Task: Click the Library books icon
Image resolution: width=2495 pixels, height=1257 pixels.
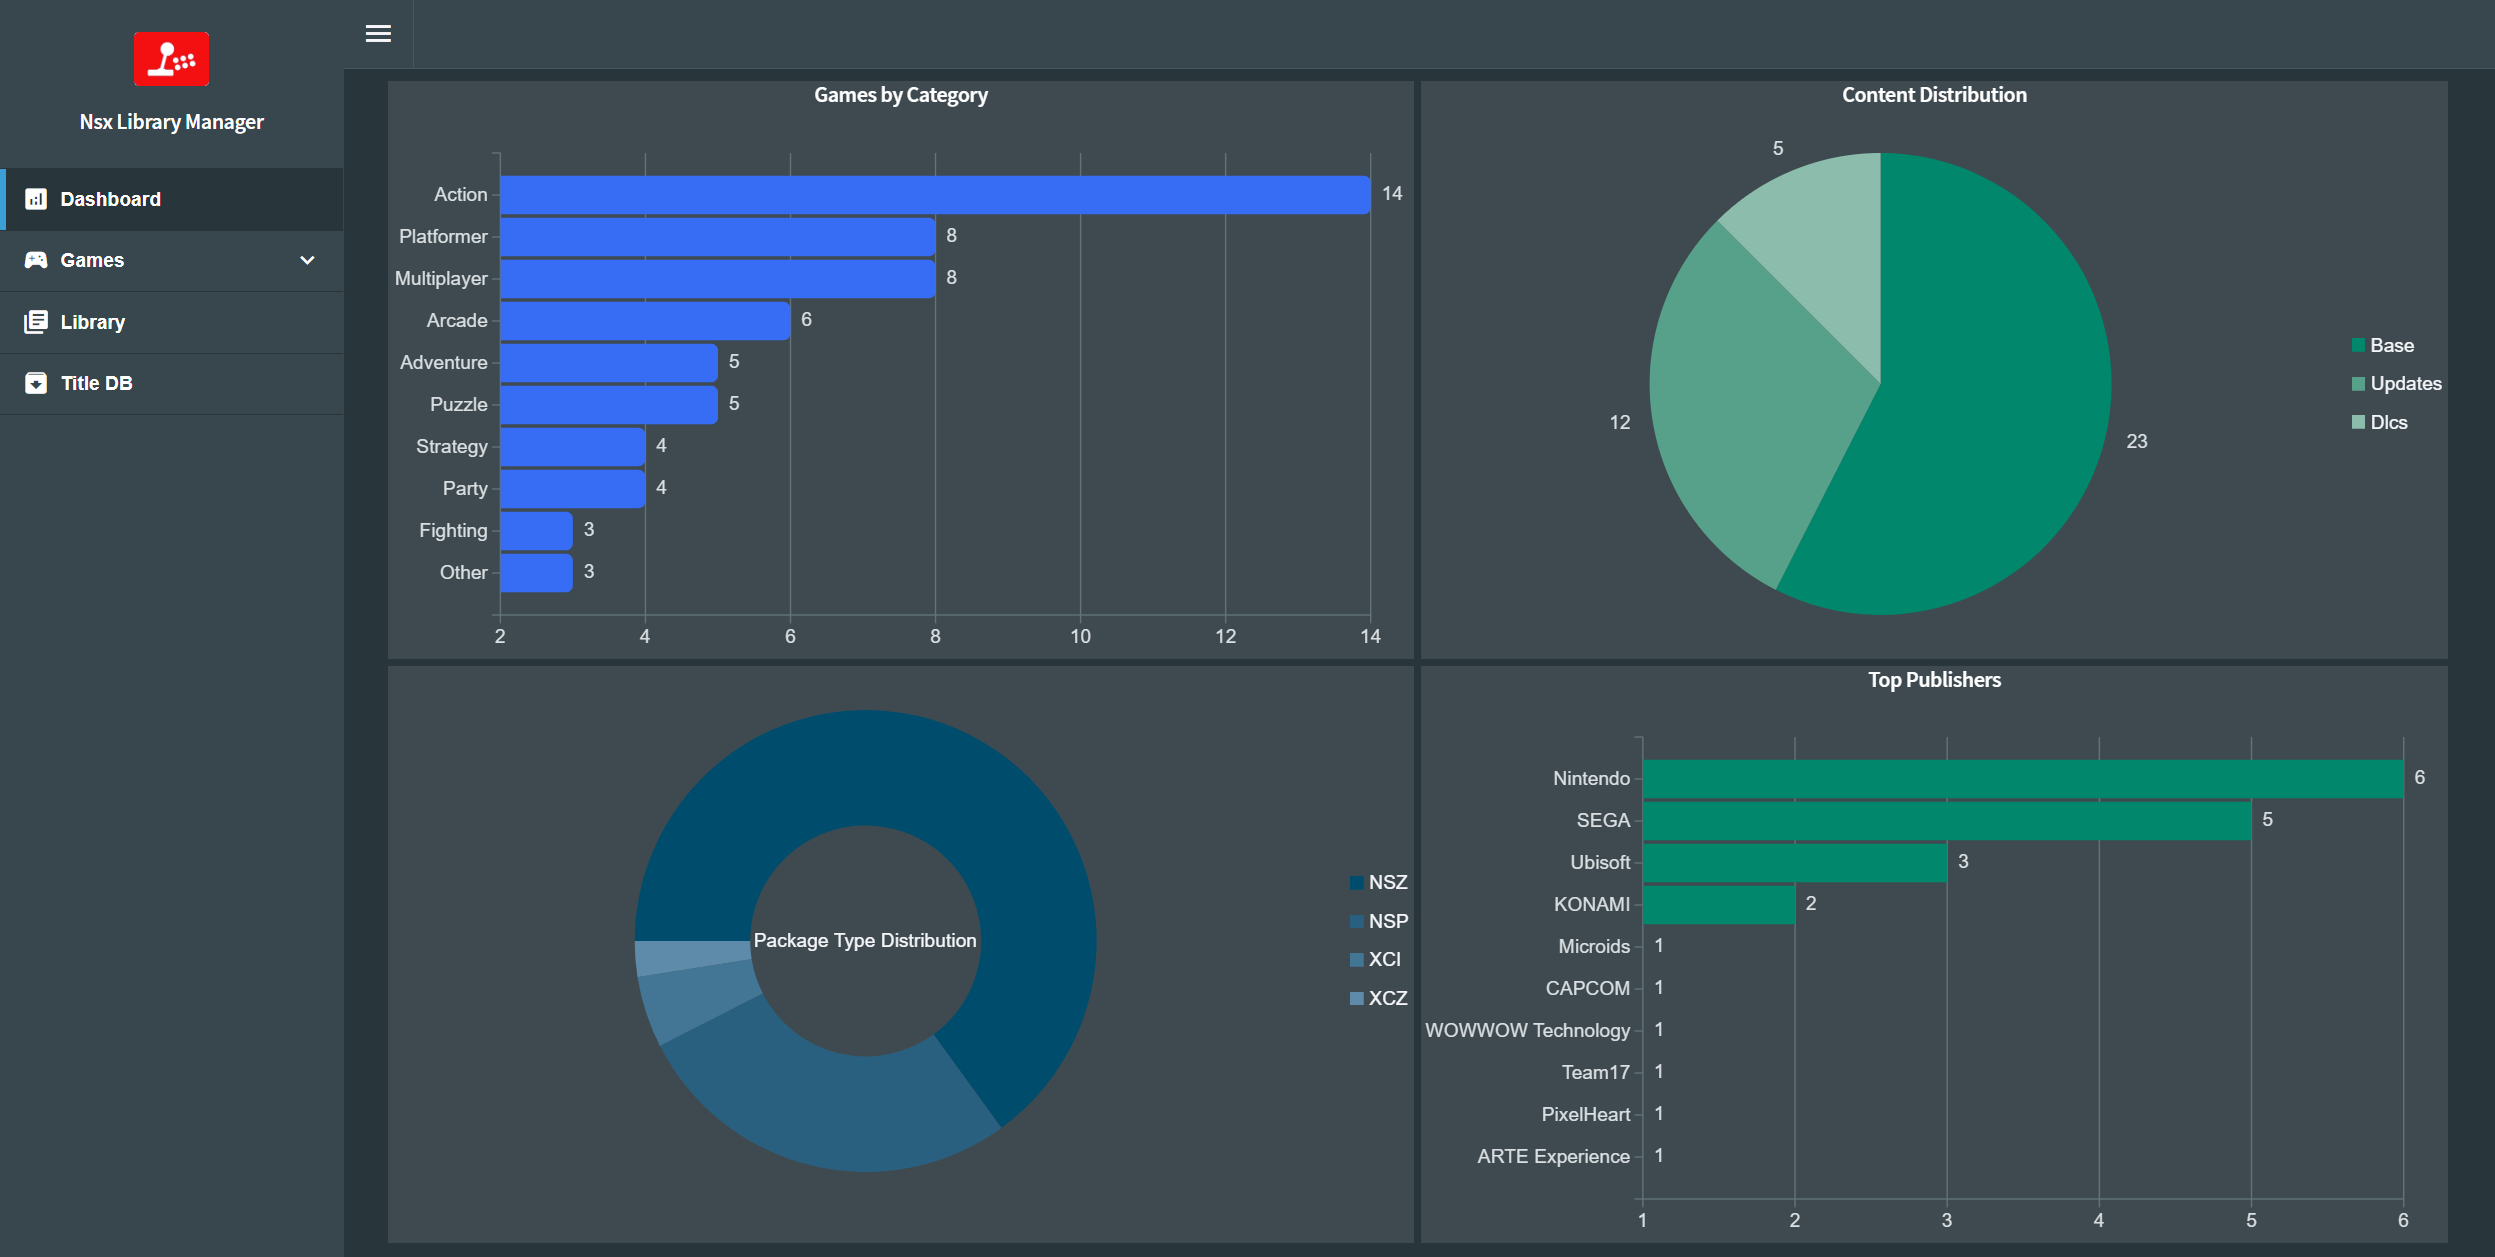Action: tap(36, 322)
